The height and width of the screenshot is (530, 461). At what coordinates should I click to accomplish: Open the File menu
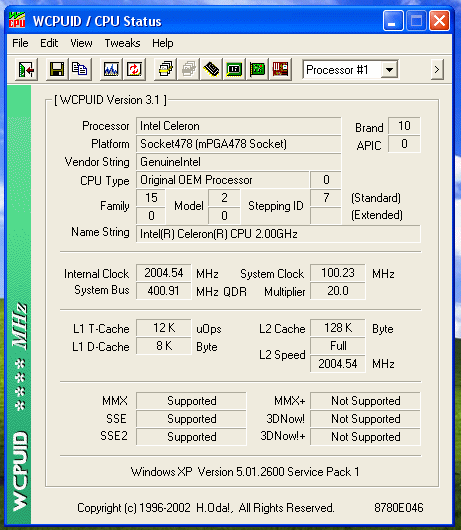[x=20, y=43]
